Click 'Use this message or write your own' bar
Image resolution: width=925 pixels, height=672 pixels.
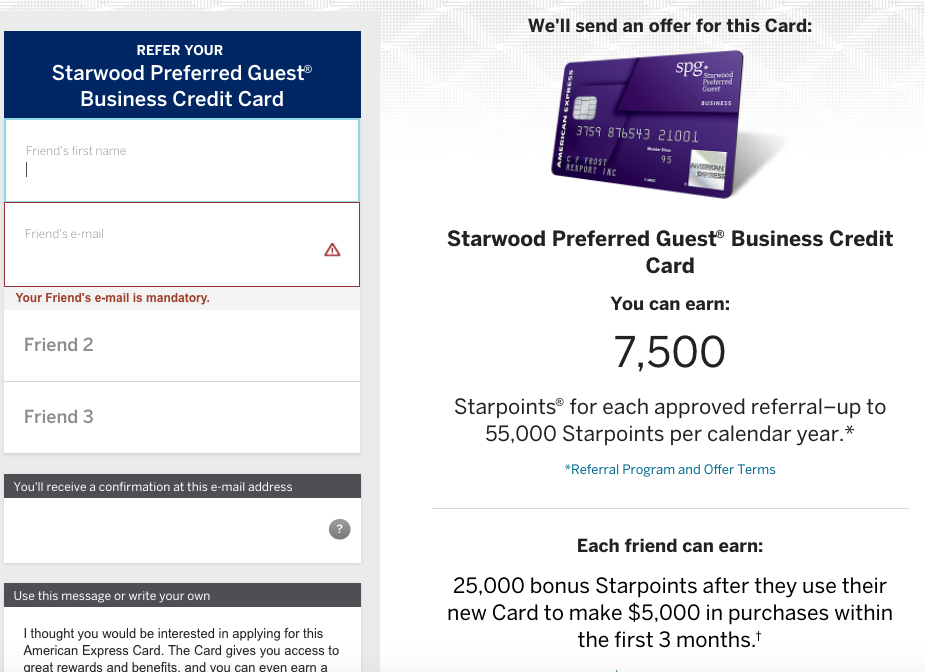pos(182,595)
